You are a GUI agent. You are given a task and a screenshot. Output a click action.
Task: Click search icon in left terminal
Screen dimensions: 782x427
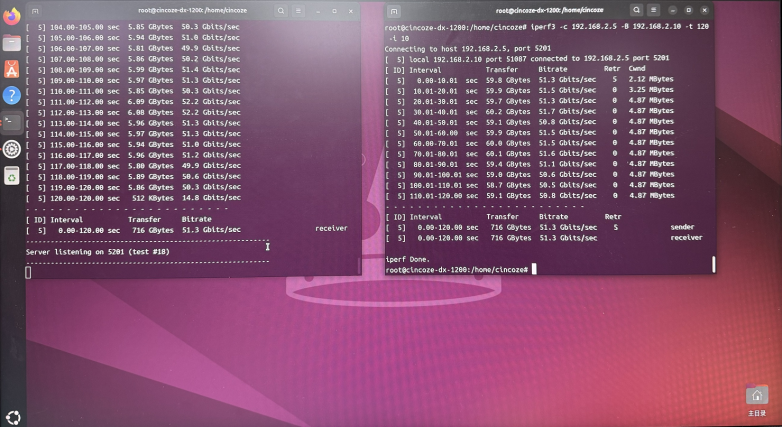coord(283,10)
